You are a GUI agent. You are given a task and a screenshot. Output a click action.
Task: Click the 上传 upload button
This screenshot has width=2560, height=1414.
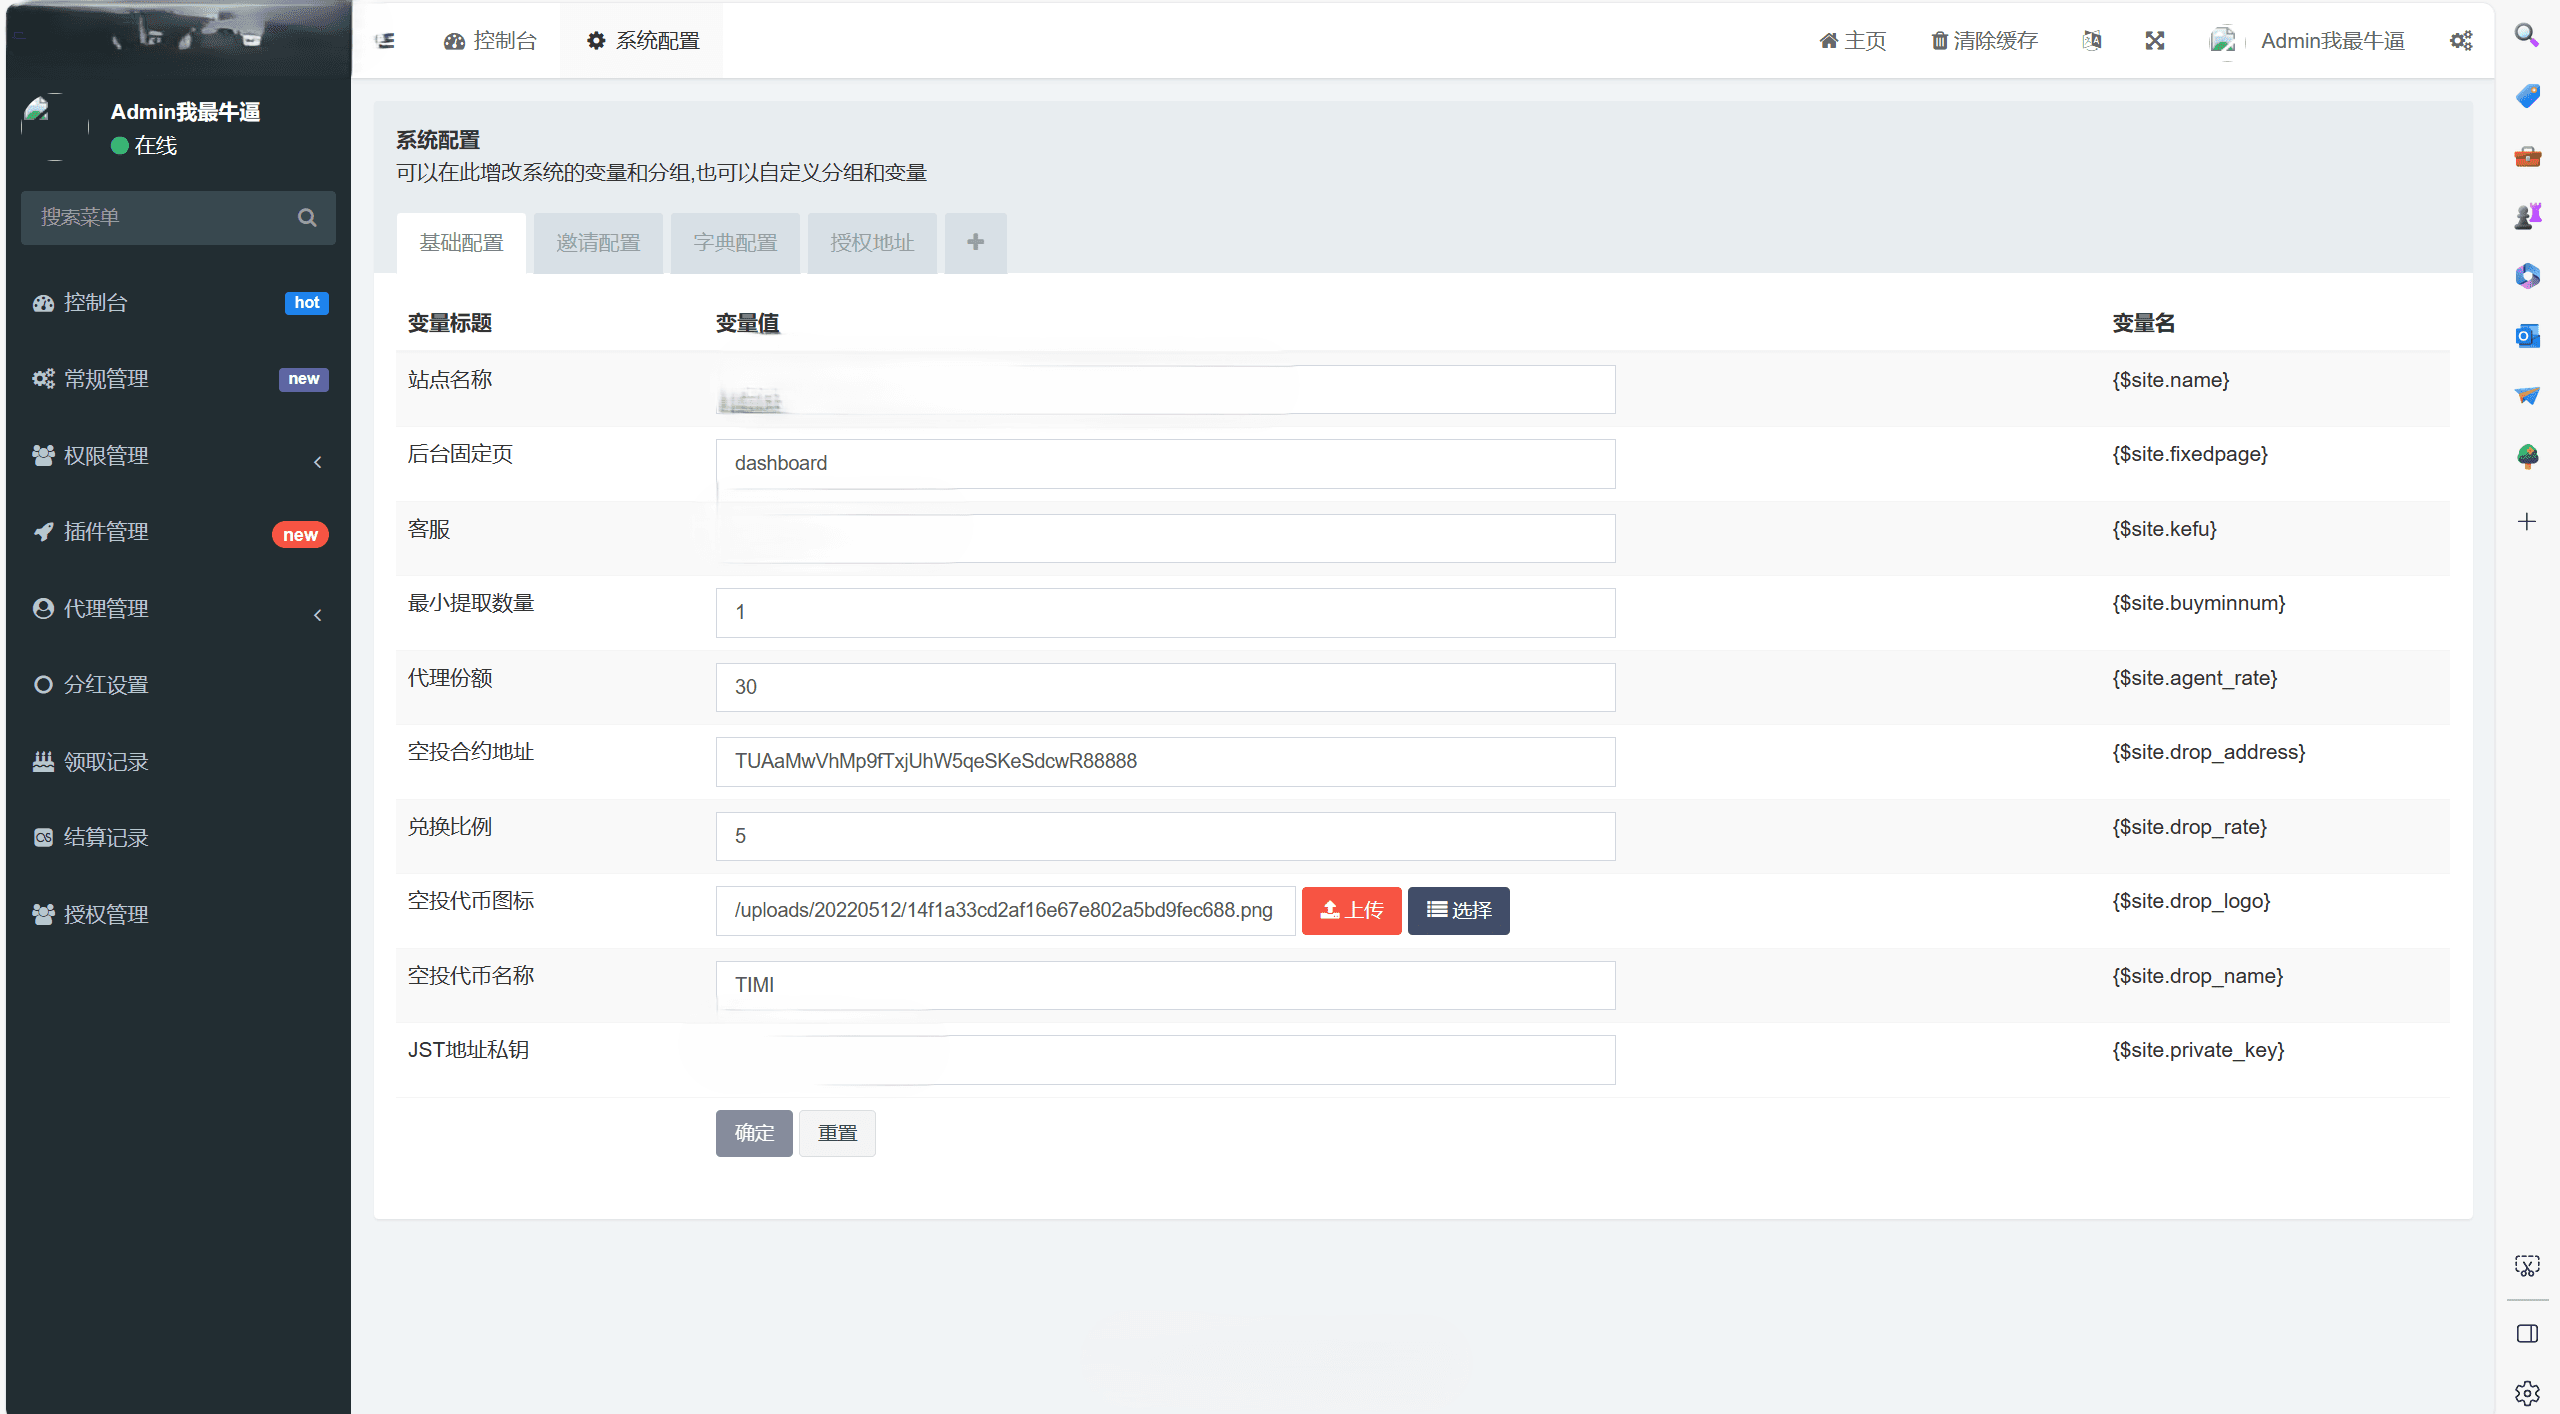click(x=1351, y=911)
